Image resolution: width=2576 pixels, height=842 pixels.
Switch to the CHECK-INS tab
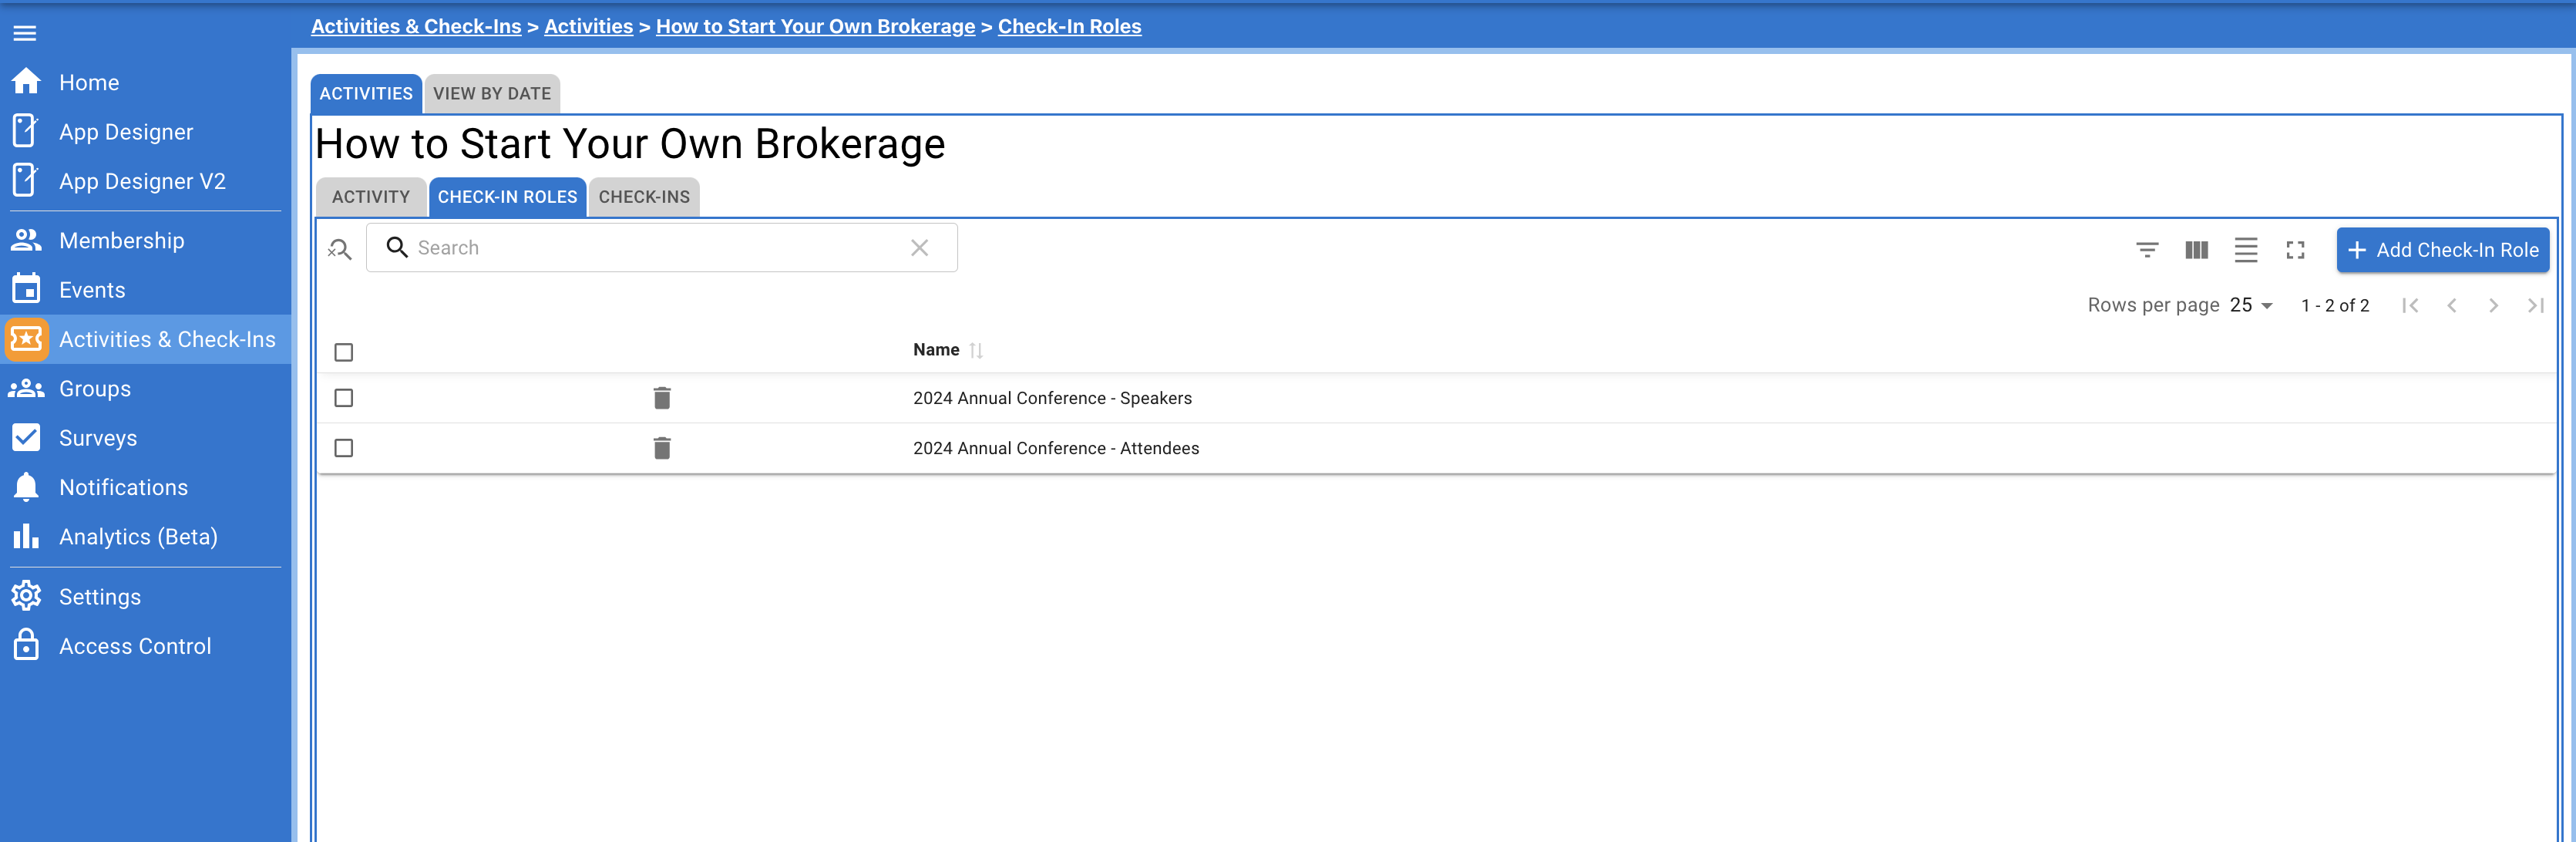643,197
